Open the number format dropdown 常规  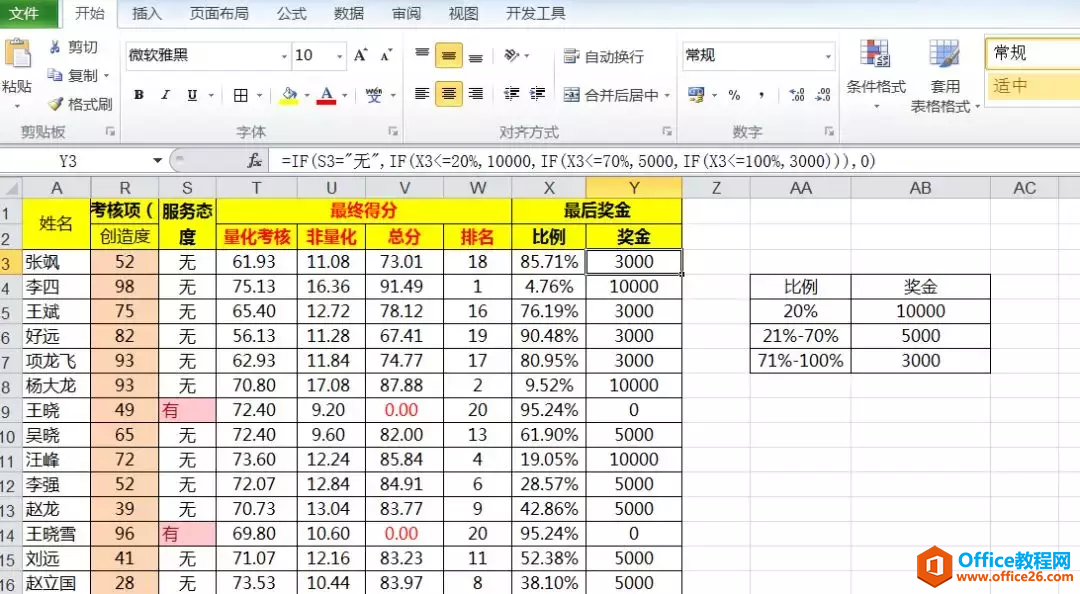[828, 57]
